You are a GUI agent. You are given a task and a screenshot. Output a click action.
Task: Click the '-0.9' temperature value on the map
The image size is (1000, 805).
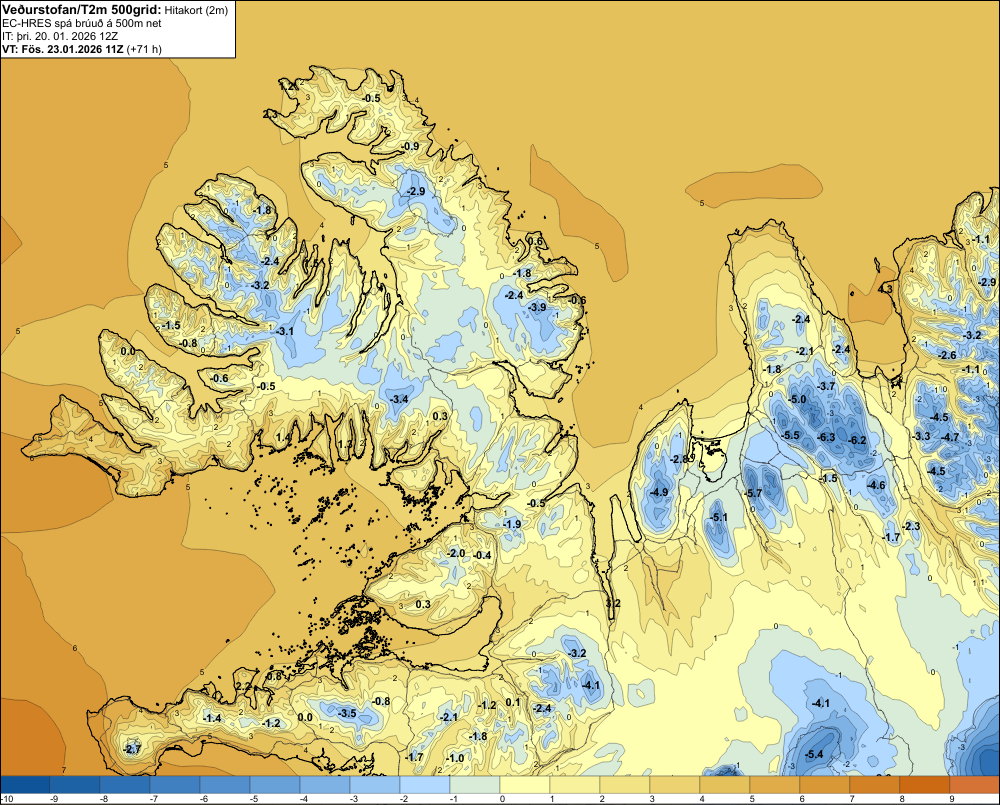tap(410, 146)
